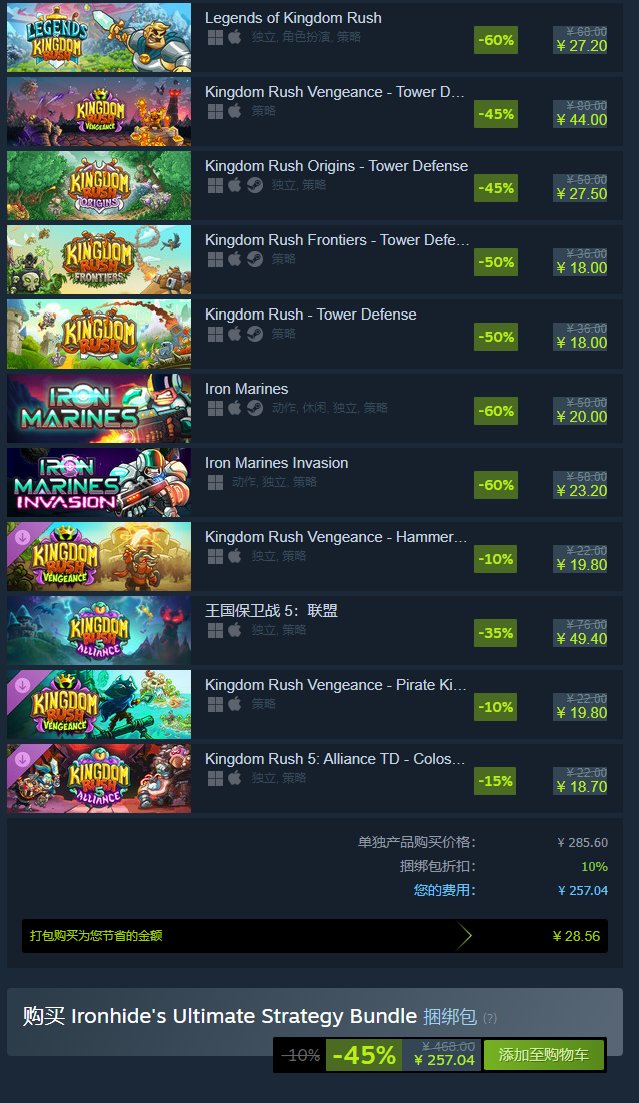Click the Apple icon under Kingdom Rush Vengeance Tower Defense

tap(235, 110)
